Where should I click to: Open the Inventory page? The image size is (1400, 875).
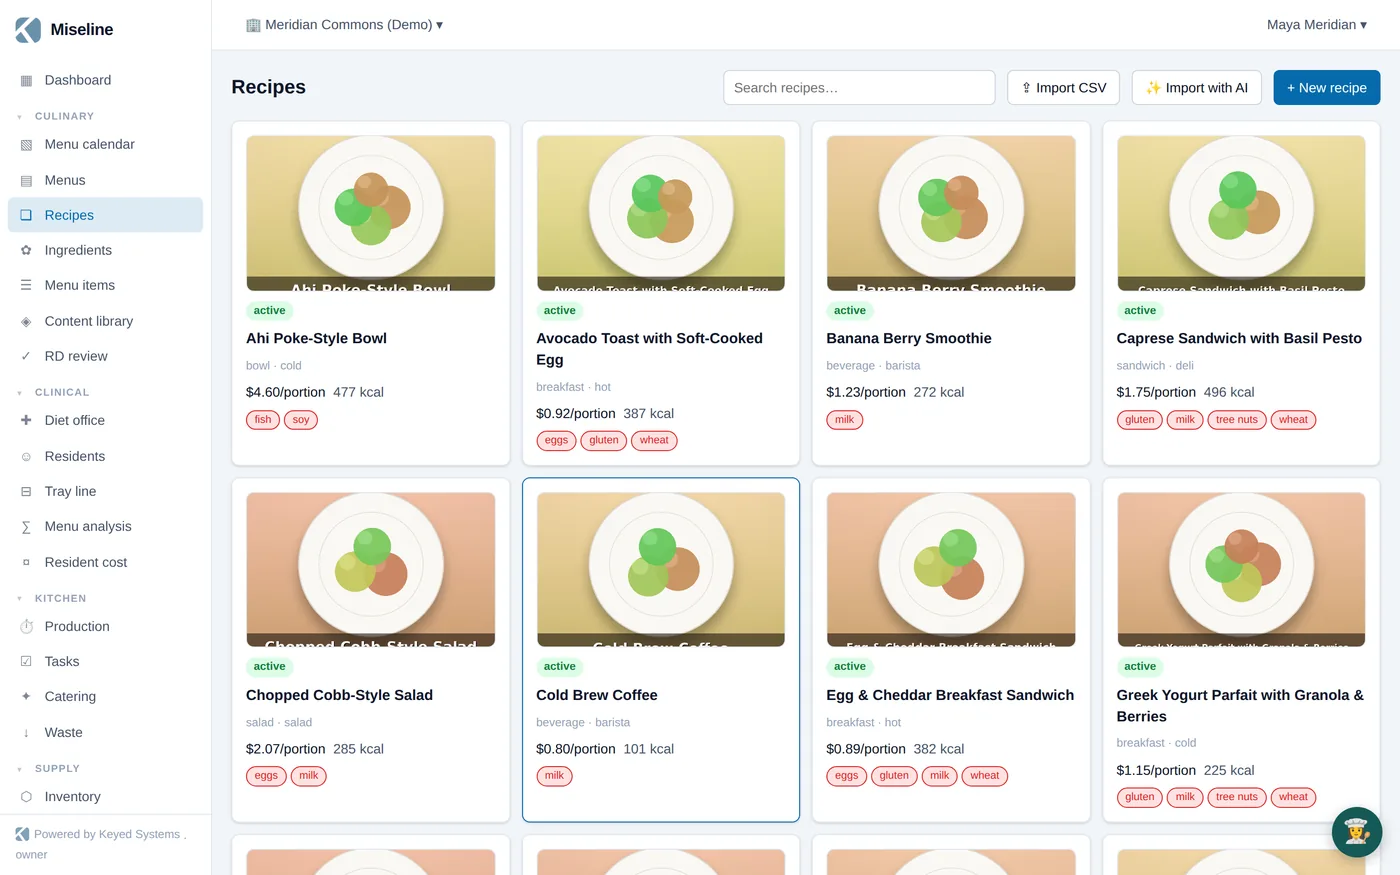tap(105, 797)
